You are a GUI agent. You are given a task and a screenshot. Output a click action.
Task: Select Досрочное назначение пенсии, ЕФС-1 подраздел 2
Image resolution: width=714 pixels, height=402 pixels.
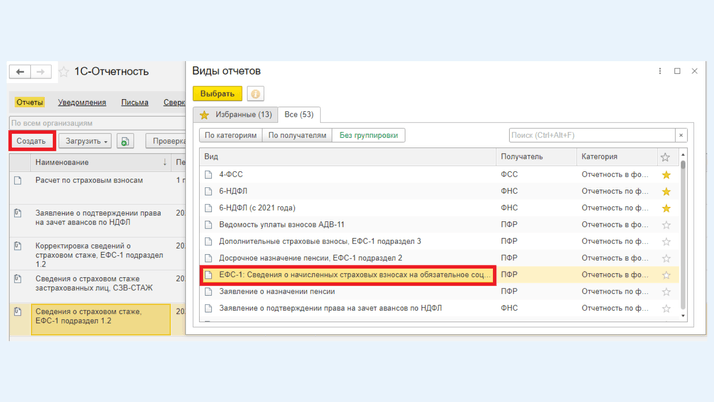pos(311,258)
